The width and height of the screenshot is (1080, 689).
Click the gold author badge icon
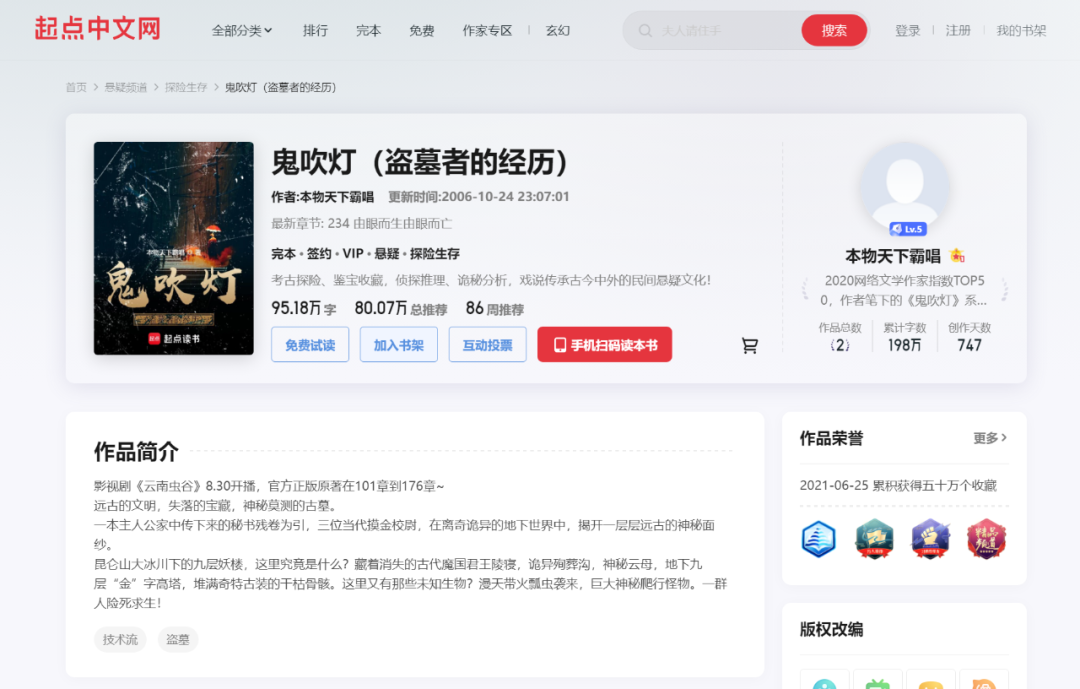(x=957, y=256)
